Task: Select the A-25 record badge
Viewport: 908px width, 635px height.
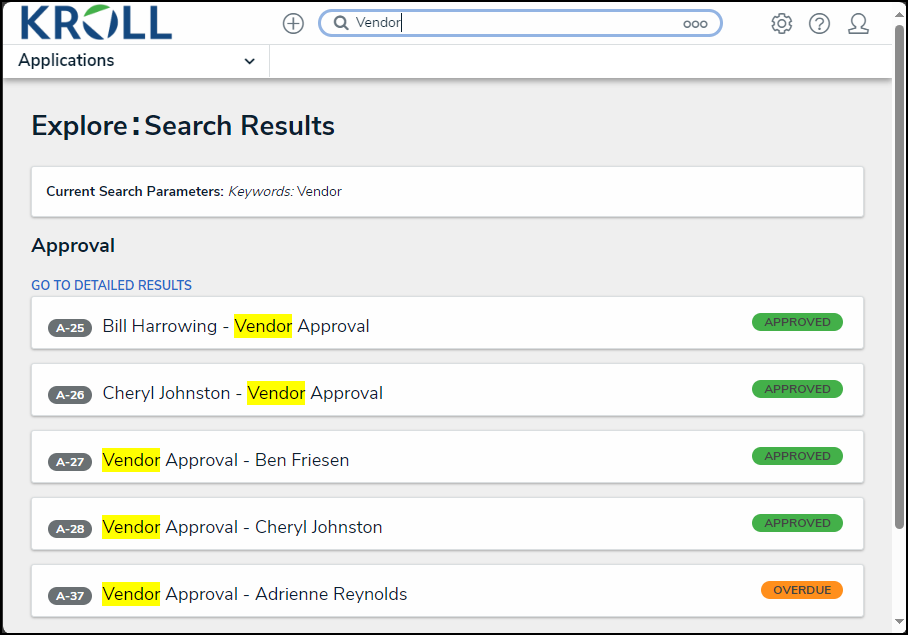Action: click(69, 327)
